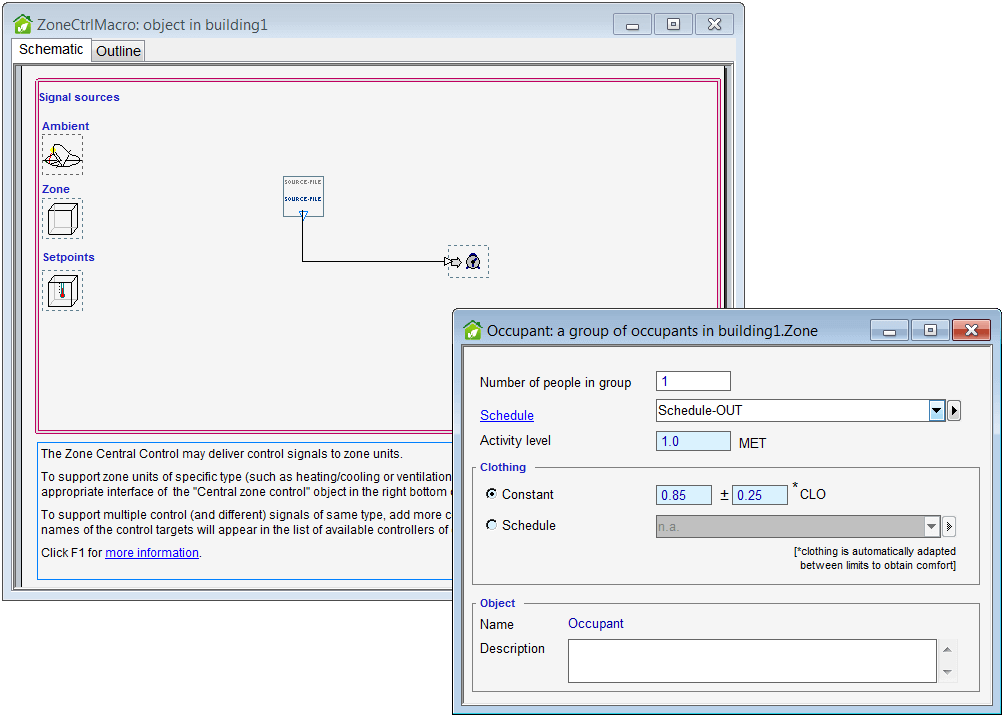Open schedule details arrow beside Schedule-OUT

point(954,411)
